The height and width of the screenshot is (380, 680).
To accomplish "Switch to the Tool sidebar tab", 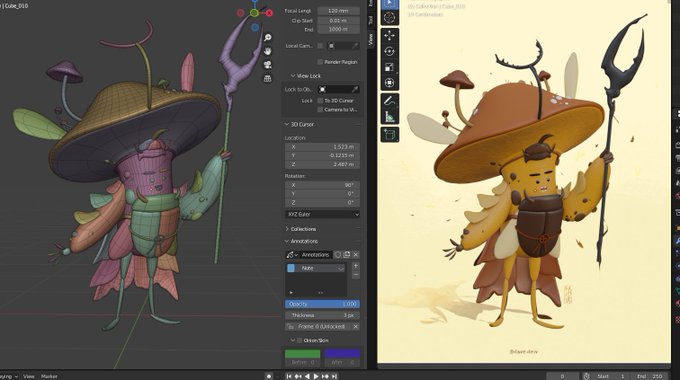I will click(x=371, y=20).
